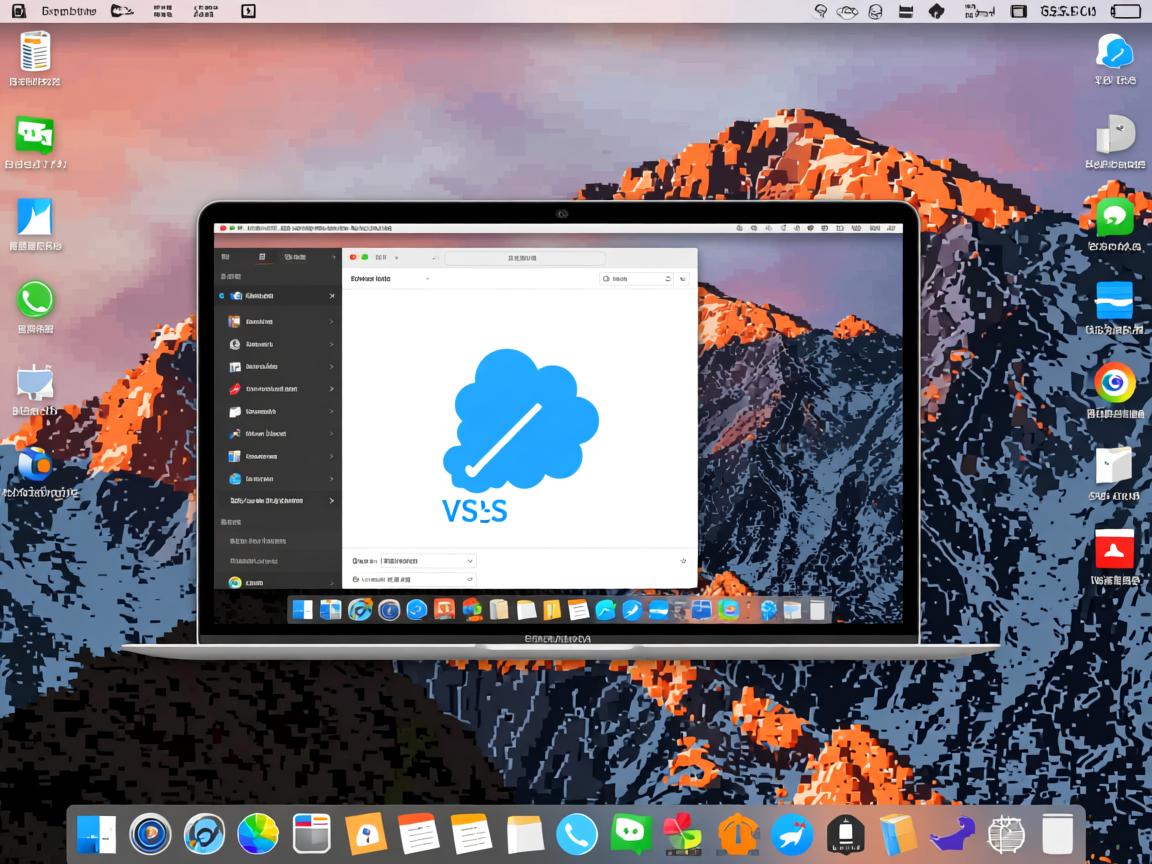Open the first text menu in the top menu bar

(x=69, y=11)
